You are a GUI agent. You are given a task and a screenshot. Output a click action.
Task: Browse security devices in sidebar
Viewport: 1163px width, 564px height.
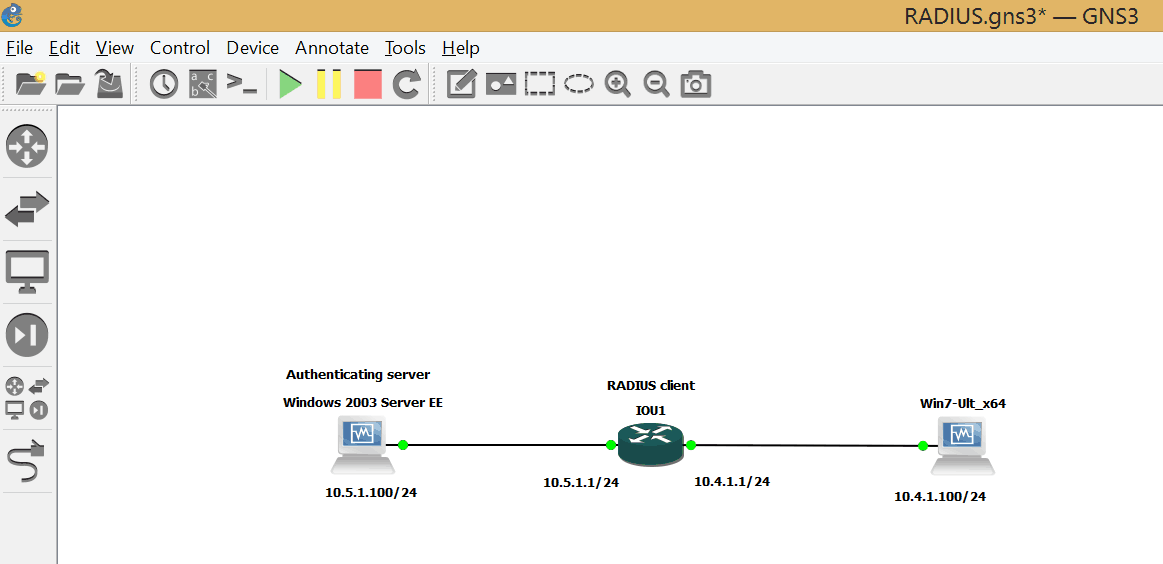point(27,335)
